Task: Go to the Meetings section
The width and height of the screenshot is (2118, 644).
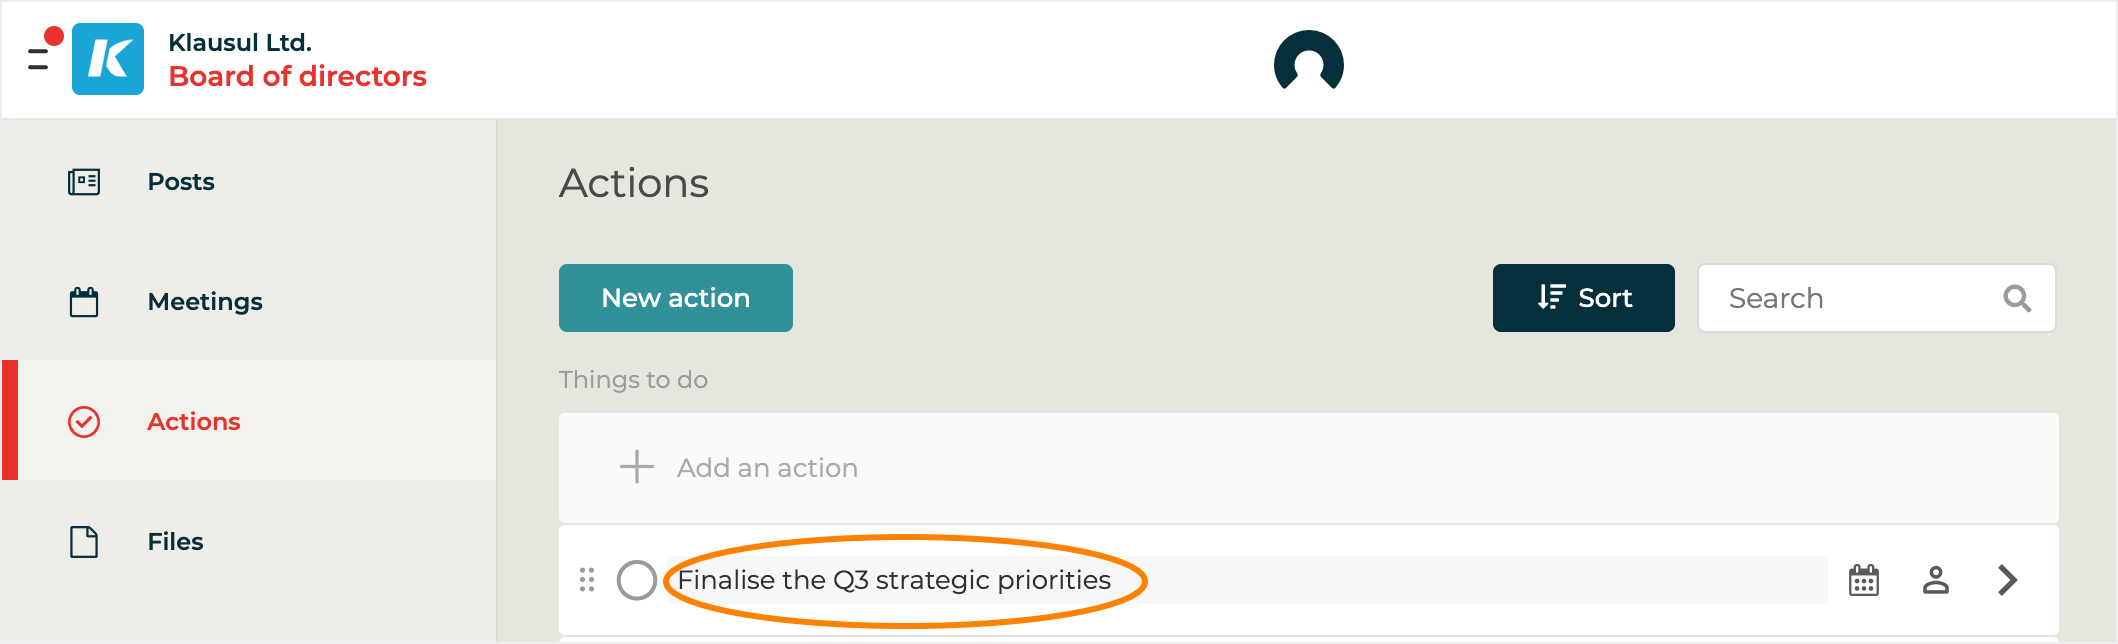Action: pos(205,302)
